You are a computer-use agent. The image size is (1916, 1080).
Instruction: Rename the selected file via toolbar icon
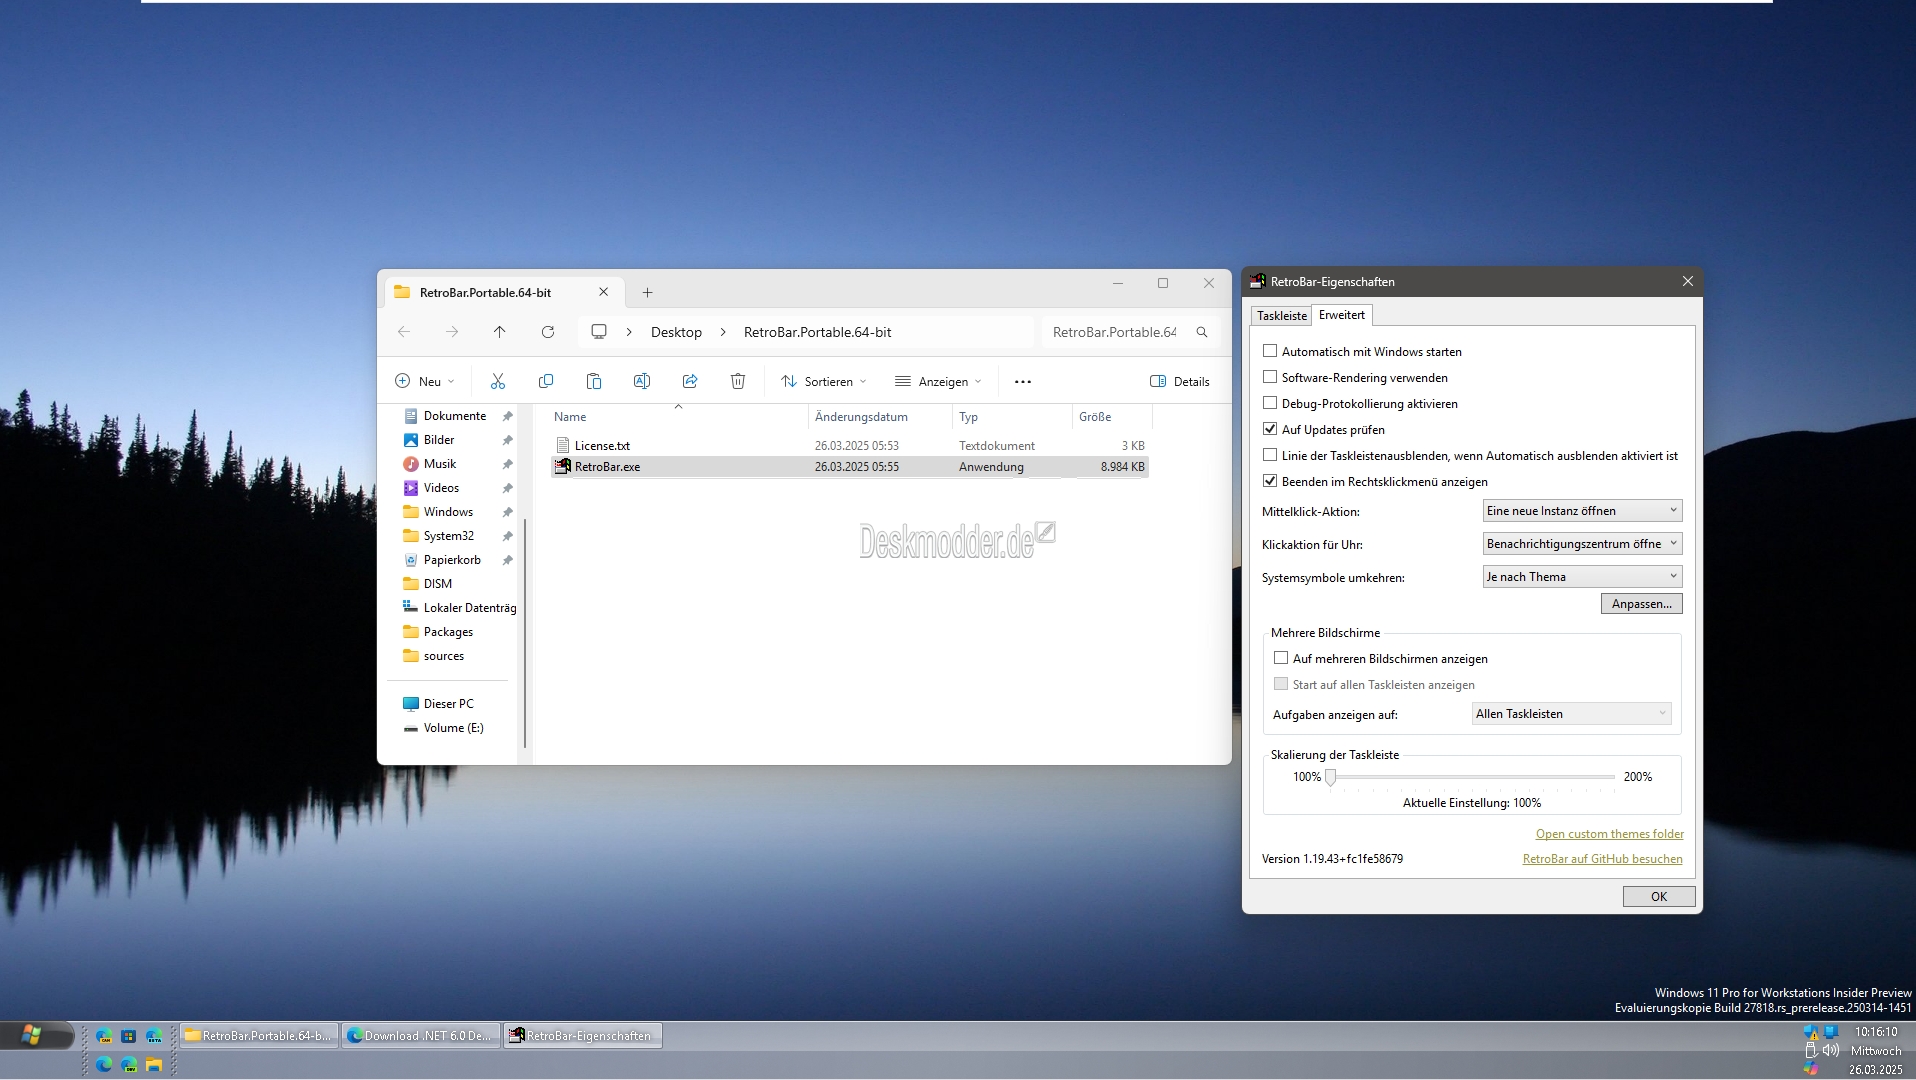(x=642, y=381)
